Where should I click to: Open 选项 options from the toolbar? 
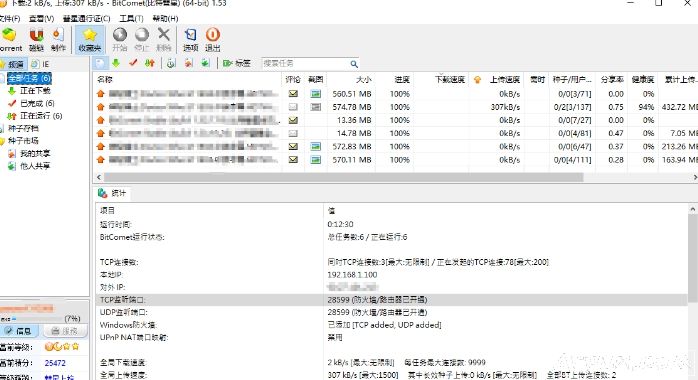pyautogui.click(x=191, y=40)
